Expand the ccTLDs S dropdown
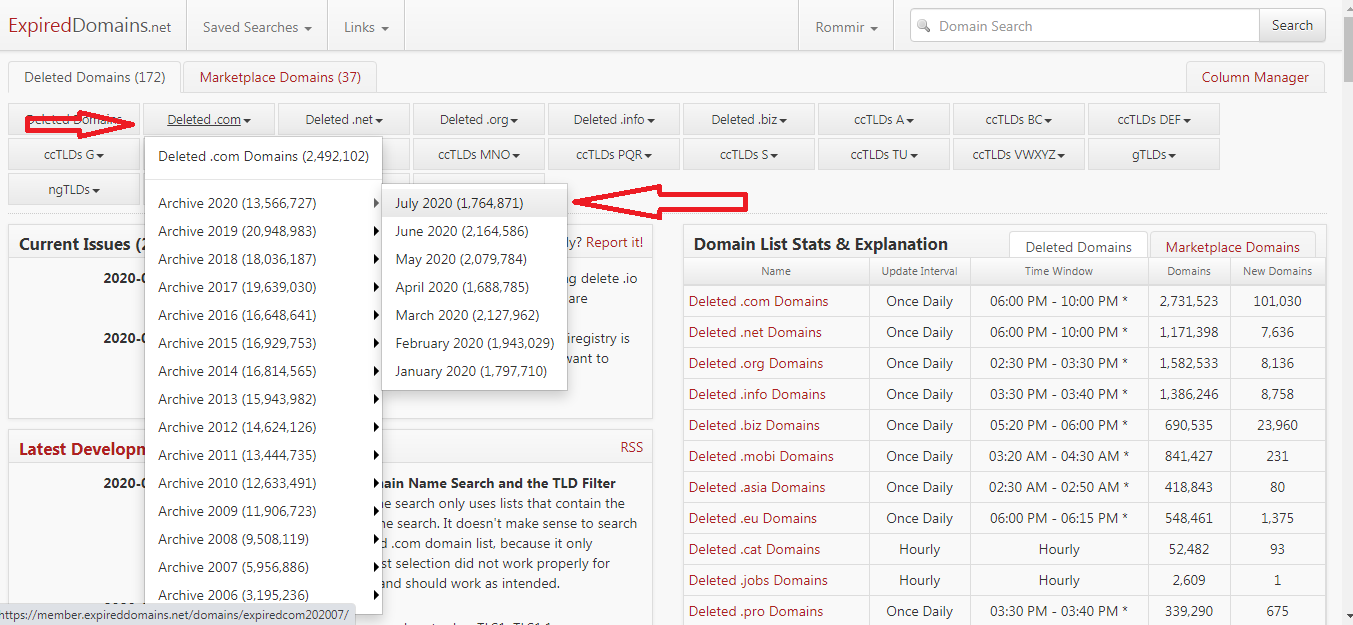1353x625 pixels. pos(749,155)
